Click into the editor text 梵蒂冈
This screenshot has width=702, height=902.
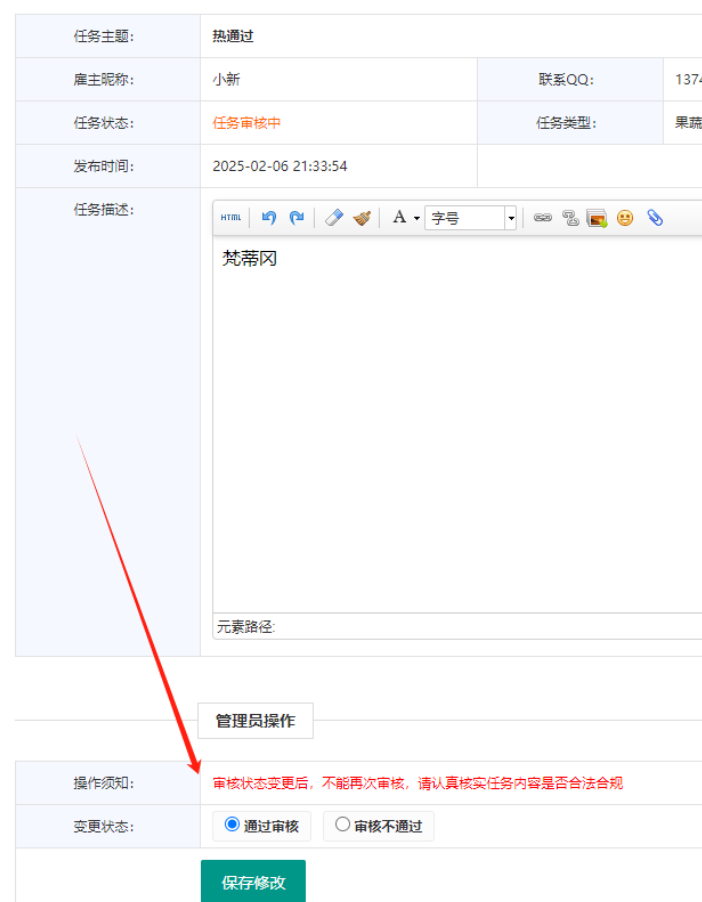250,259
